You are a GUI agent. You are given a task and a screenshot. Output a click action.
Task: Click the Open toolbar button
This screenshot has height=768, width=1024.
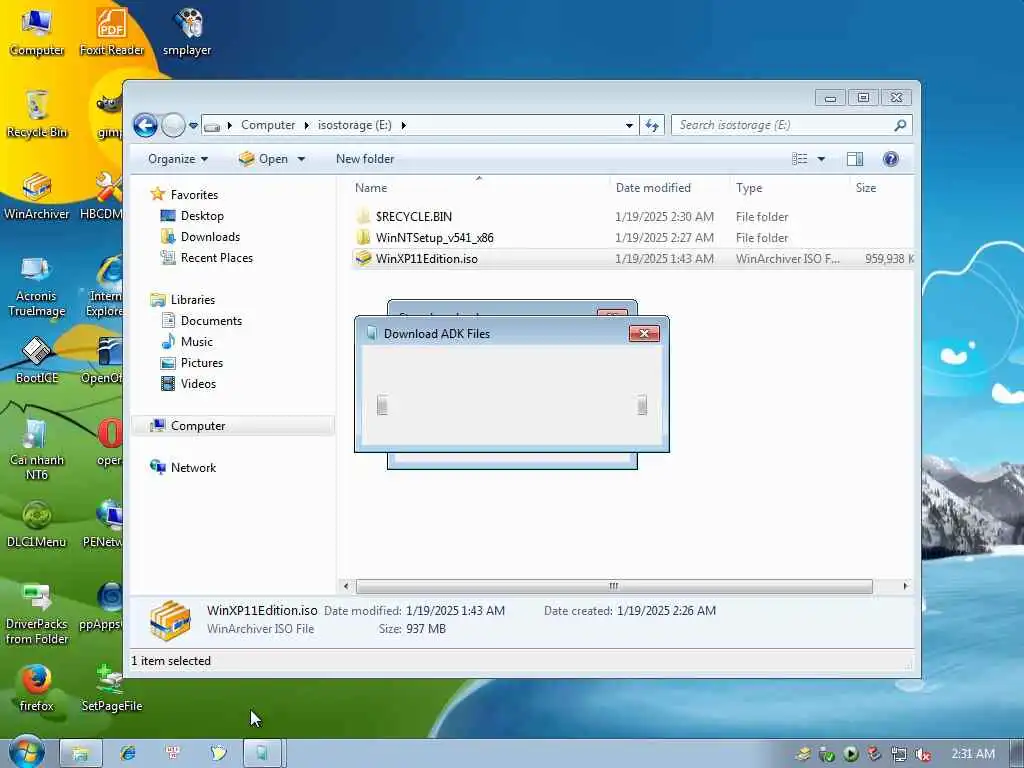pyautogui.click(x=263, y=159)
